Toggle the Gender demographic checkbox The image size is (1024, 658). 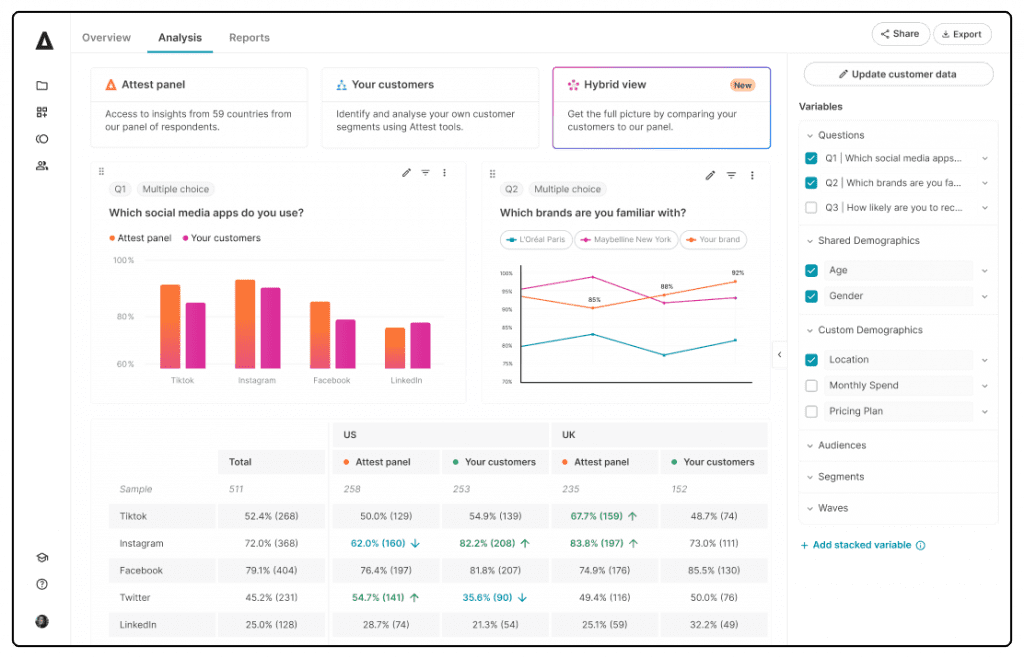(811, 296)
